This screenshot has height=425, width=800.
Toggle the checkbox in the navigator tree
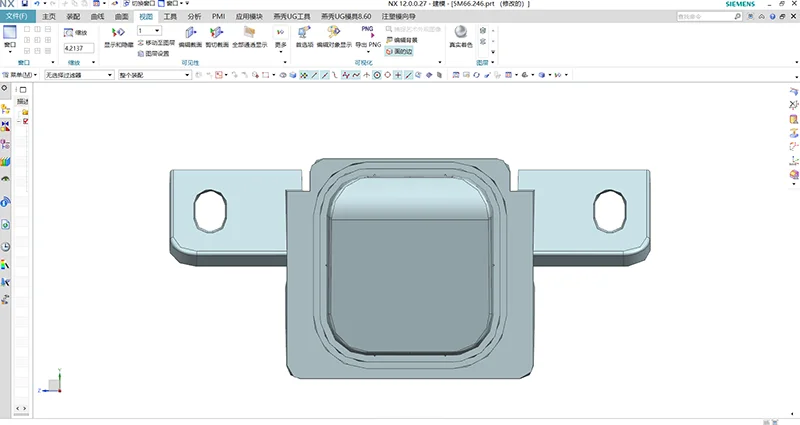pyautogui.click(x=25, y=121)
